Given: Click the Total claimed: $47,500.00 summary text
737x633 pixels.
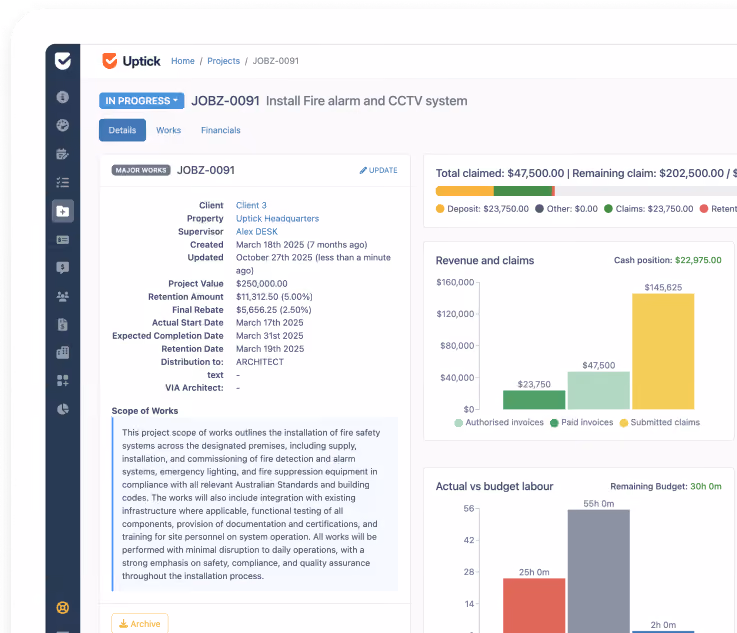Looking at the screenshot, I should coord(500,173).
